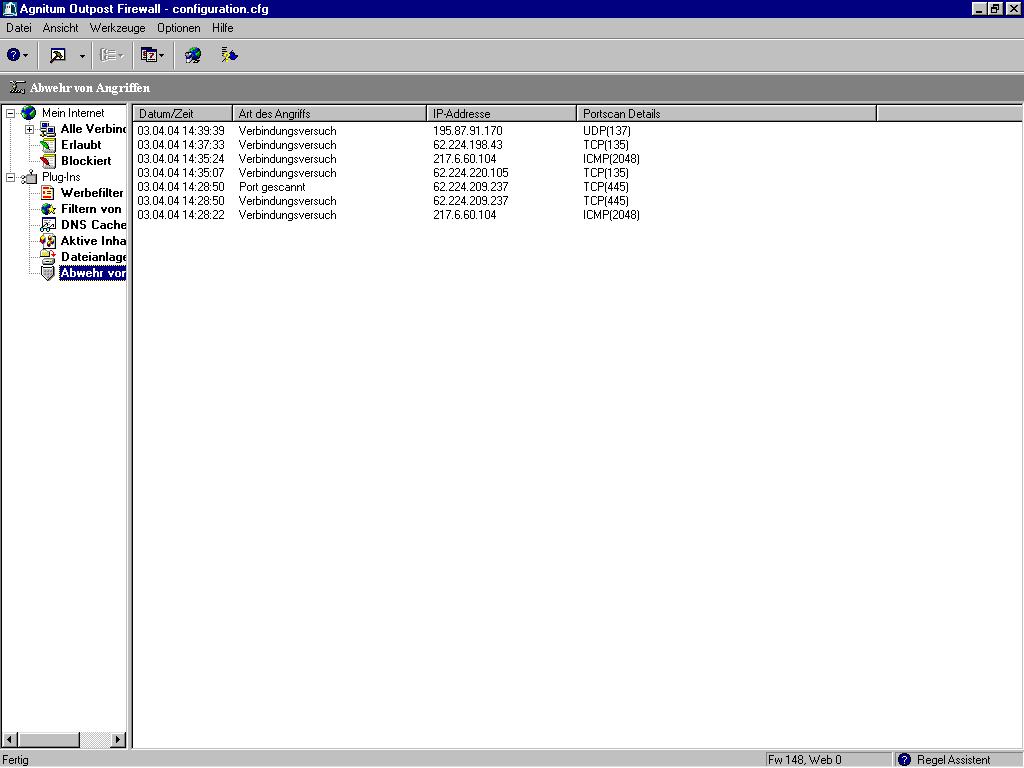Click right arrow of tree horizontal scrollbar
This screenshot has height=768, width=1024.
(118, 740)
